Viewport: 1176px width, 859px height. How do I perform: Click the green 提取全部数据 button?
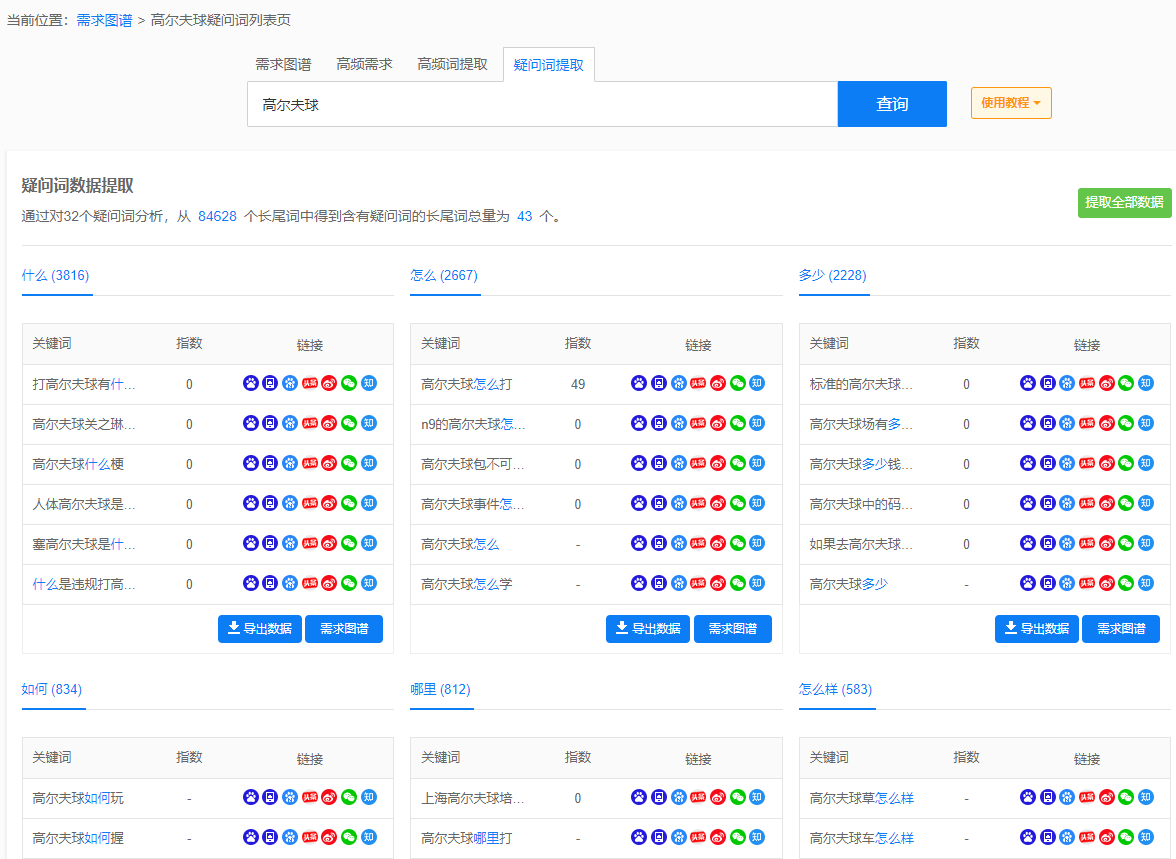(1124, 202)
